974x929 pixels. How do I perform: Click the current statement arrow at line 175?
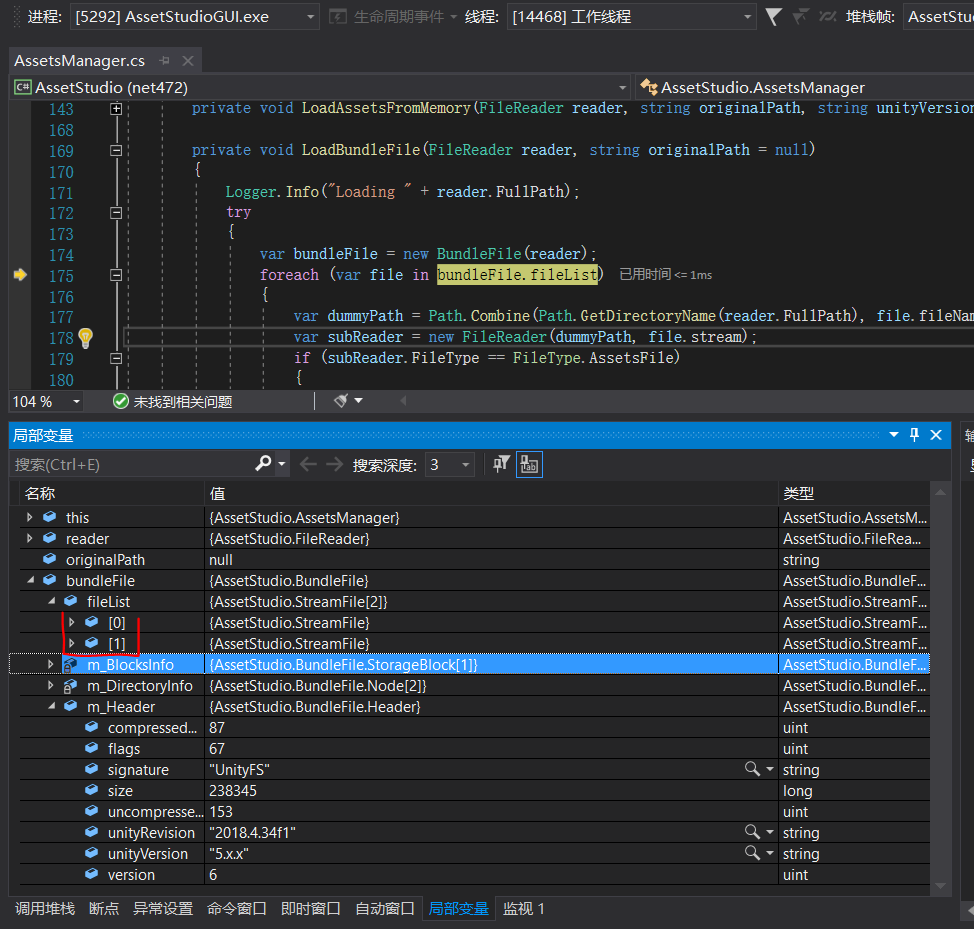coord(20,274)
